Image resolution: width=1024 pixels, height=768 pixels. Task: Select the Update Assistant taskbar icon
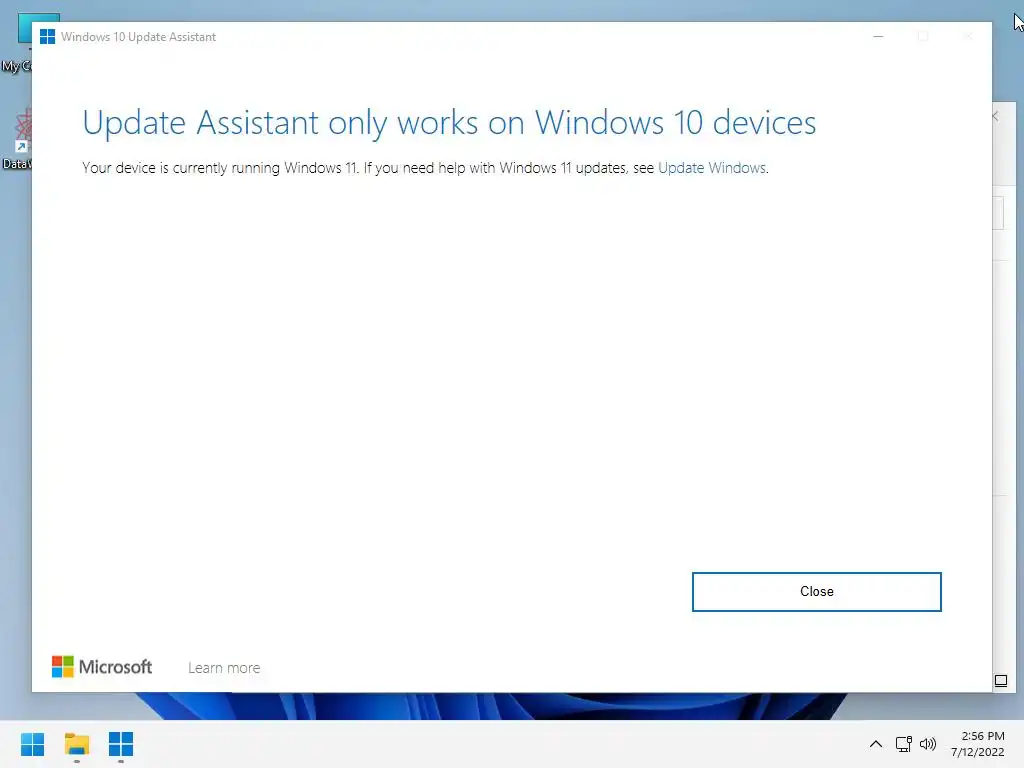coord(121,744)
